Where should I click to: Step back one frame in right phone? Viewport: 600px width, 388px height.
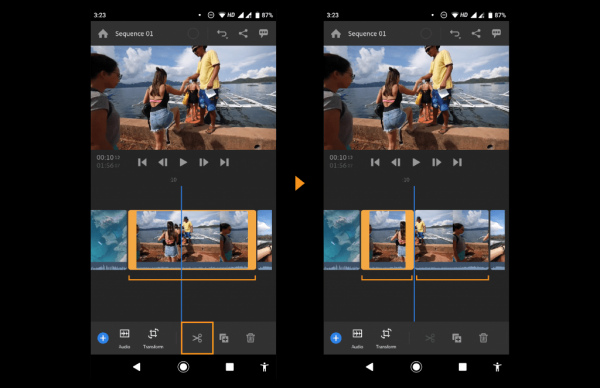pyautogui.click(x=396, y=162)
